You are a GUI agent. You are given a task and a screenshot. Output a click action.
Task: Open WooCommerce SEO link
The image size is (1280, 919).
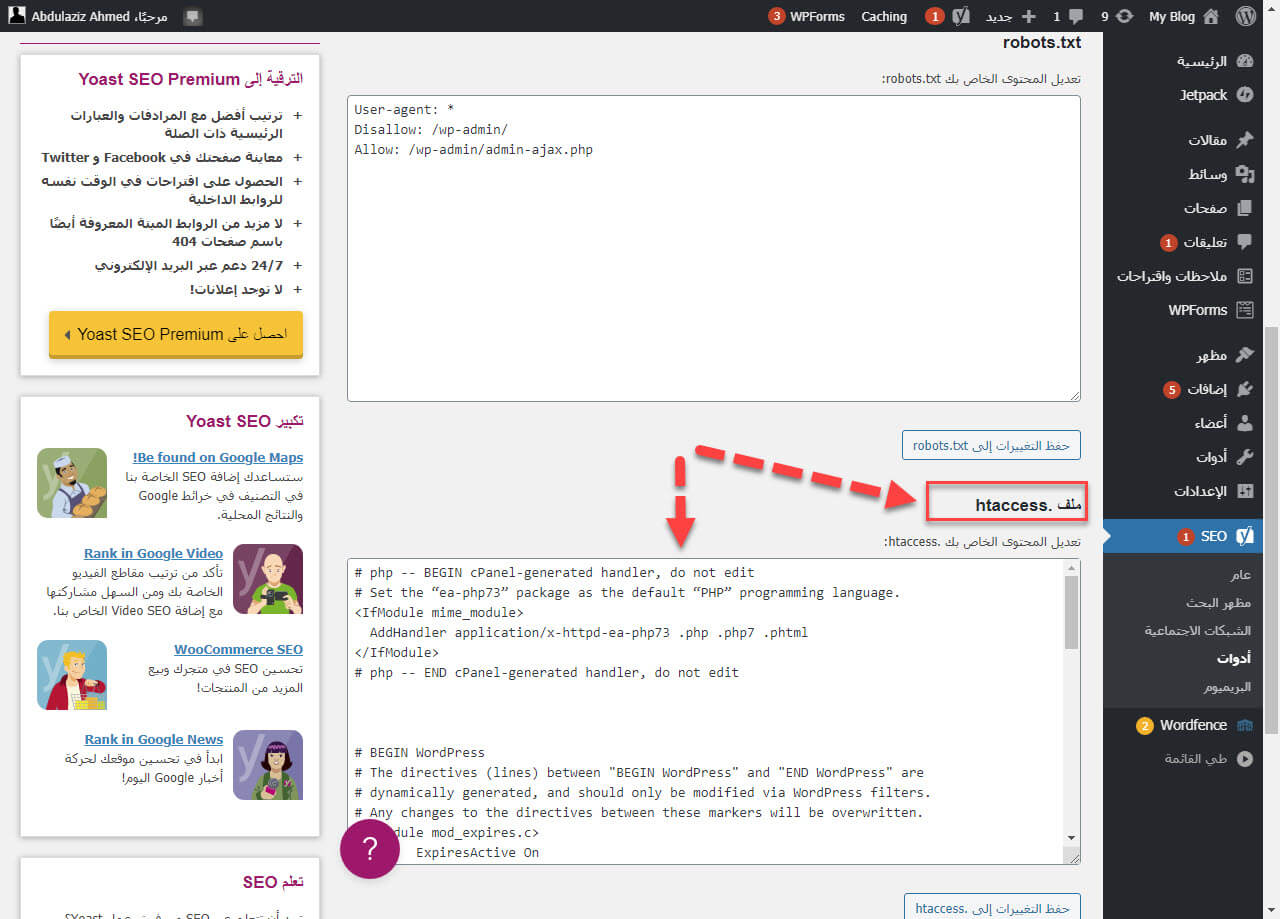[x=238, y=649]
